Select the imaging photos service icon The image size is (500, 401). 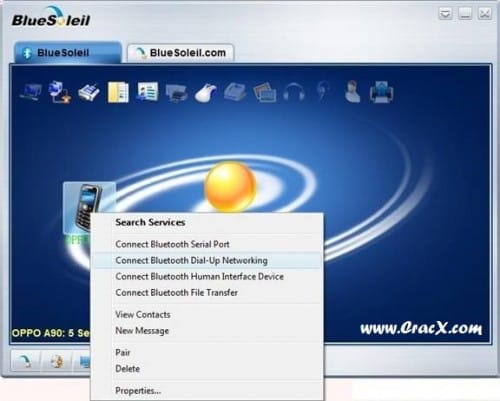pyautogui.click(x=265, y=92)
